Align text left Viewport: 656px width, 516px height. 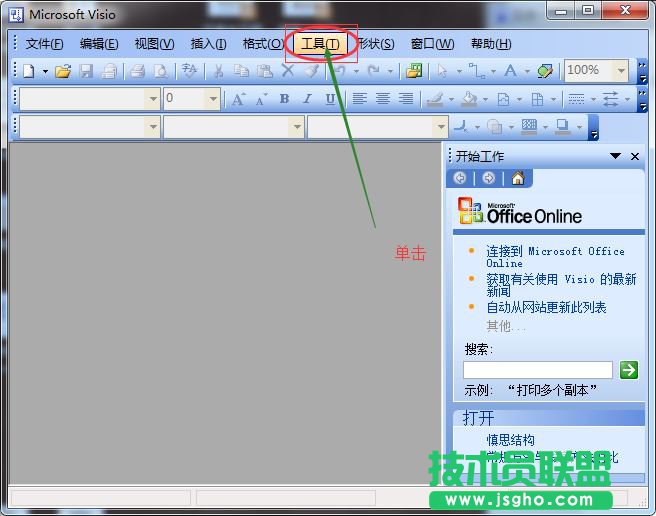tap(359, 99)
